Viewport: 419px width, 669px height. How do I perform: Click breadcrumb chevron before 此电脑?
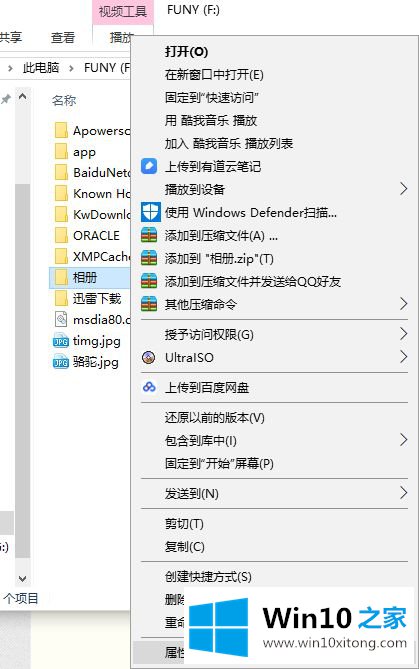10,68
